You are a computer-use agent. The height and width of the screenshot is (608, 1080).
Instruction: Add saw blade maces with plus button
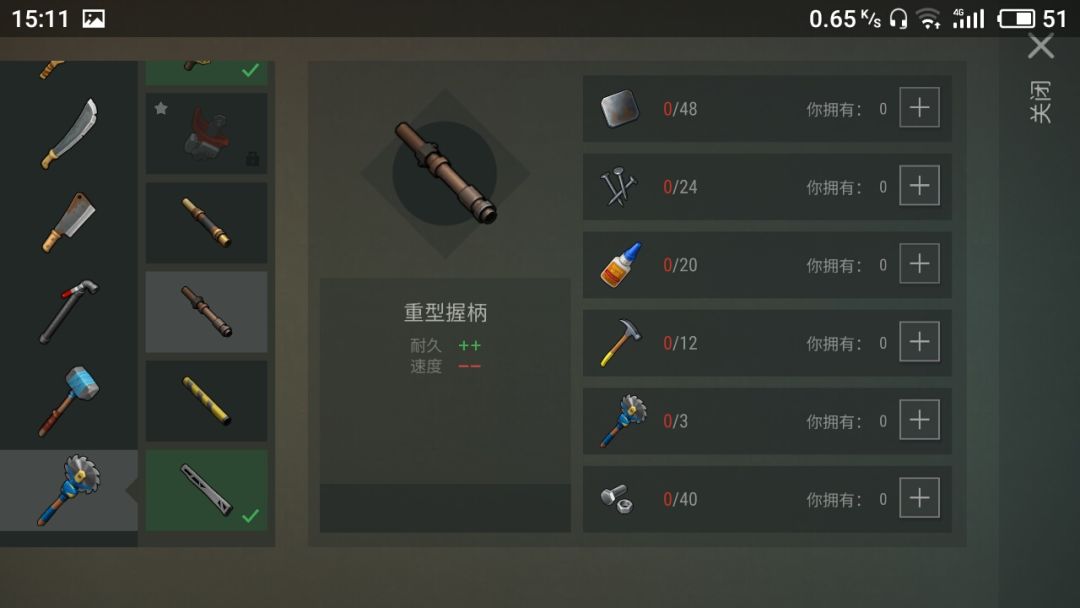pos(920,420)
